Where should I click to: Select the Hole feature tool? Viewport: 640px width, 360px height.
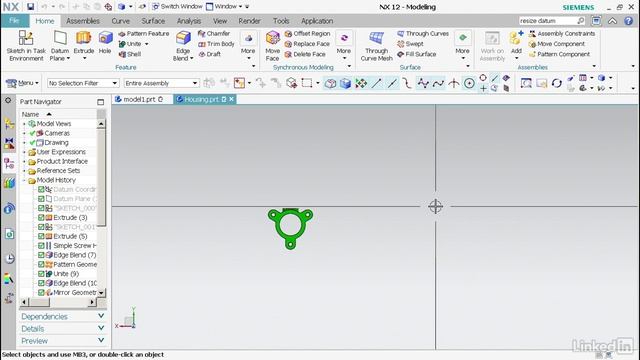pos(105,42)
